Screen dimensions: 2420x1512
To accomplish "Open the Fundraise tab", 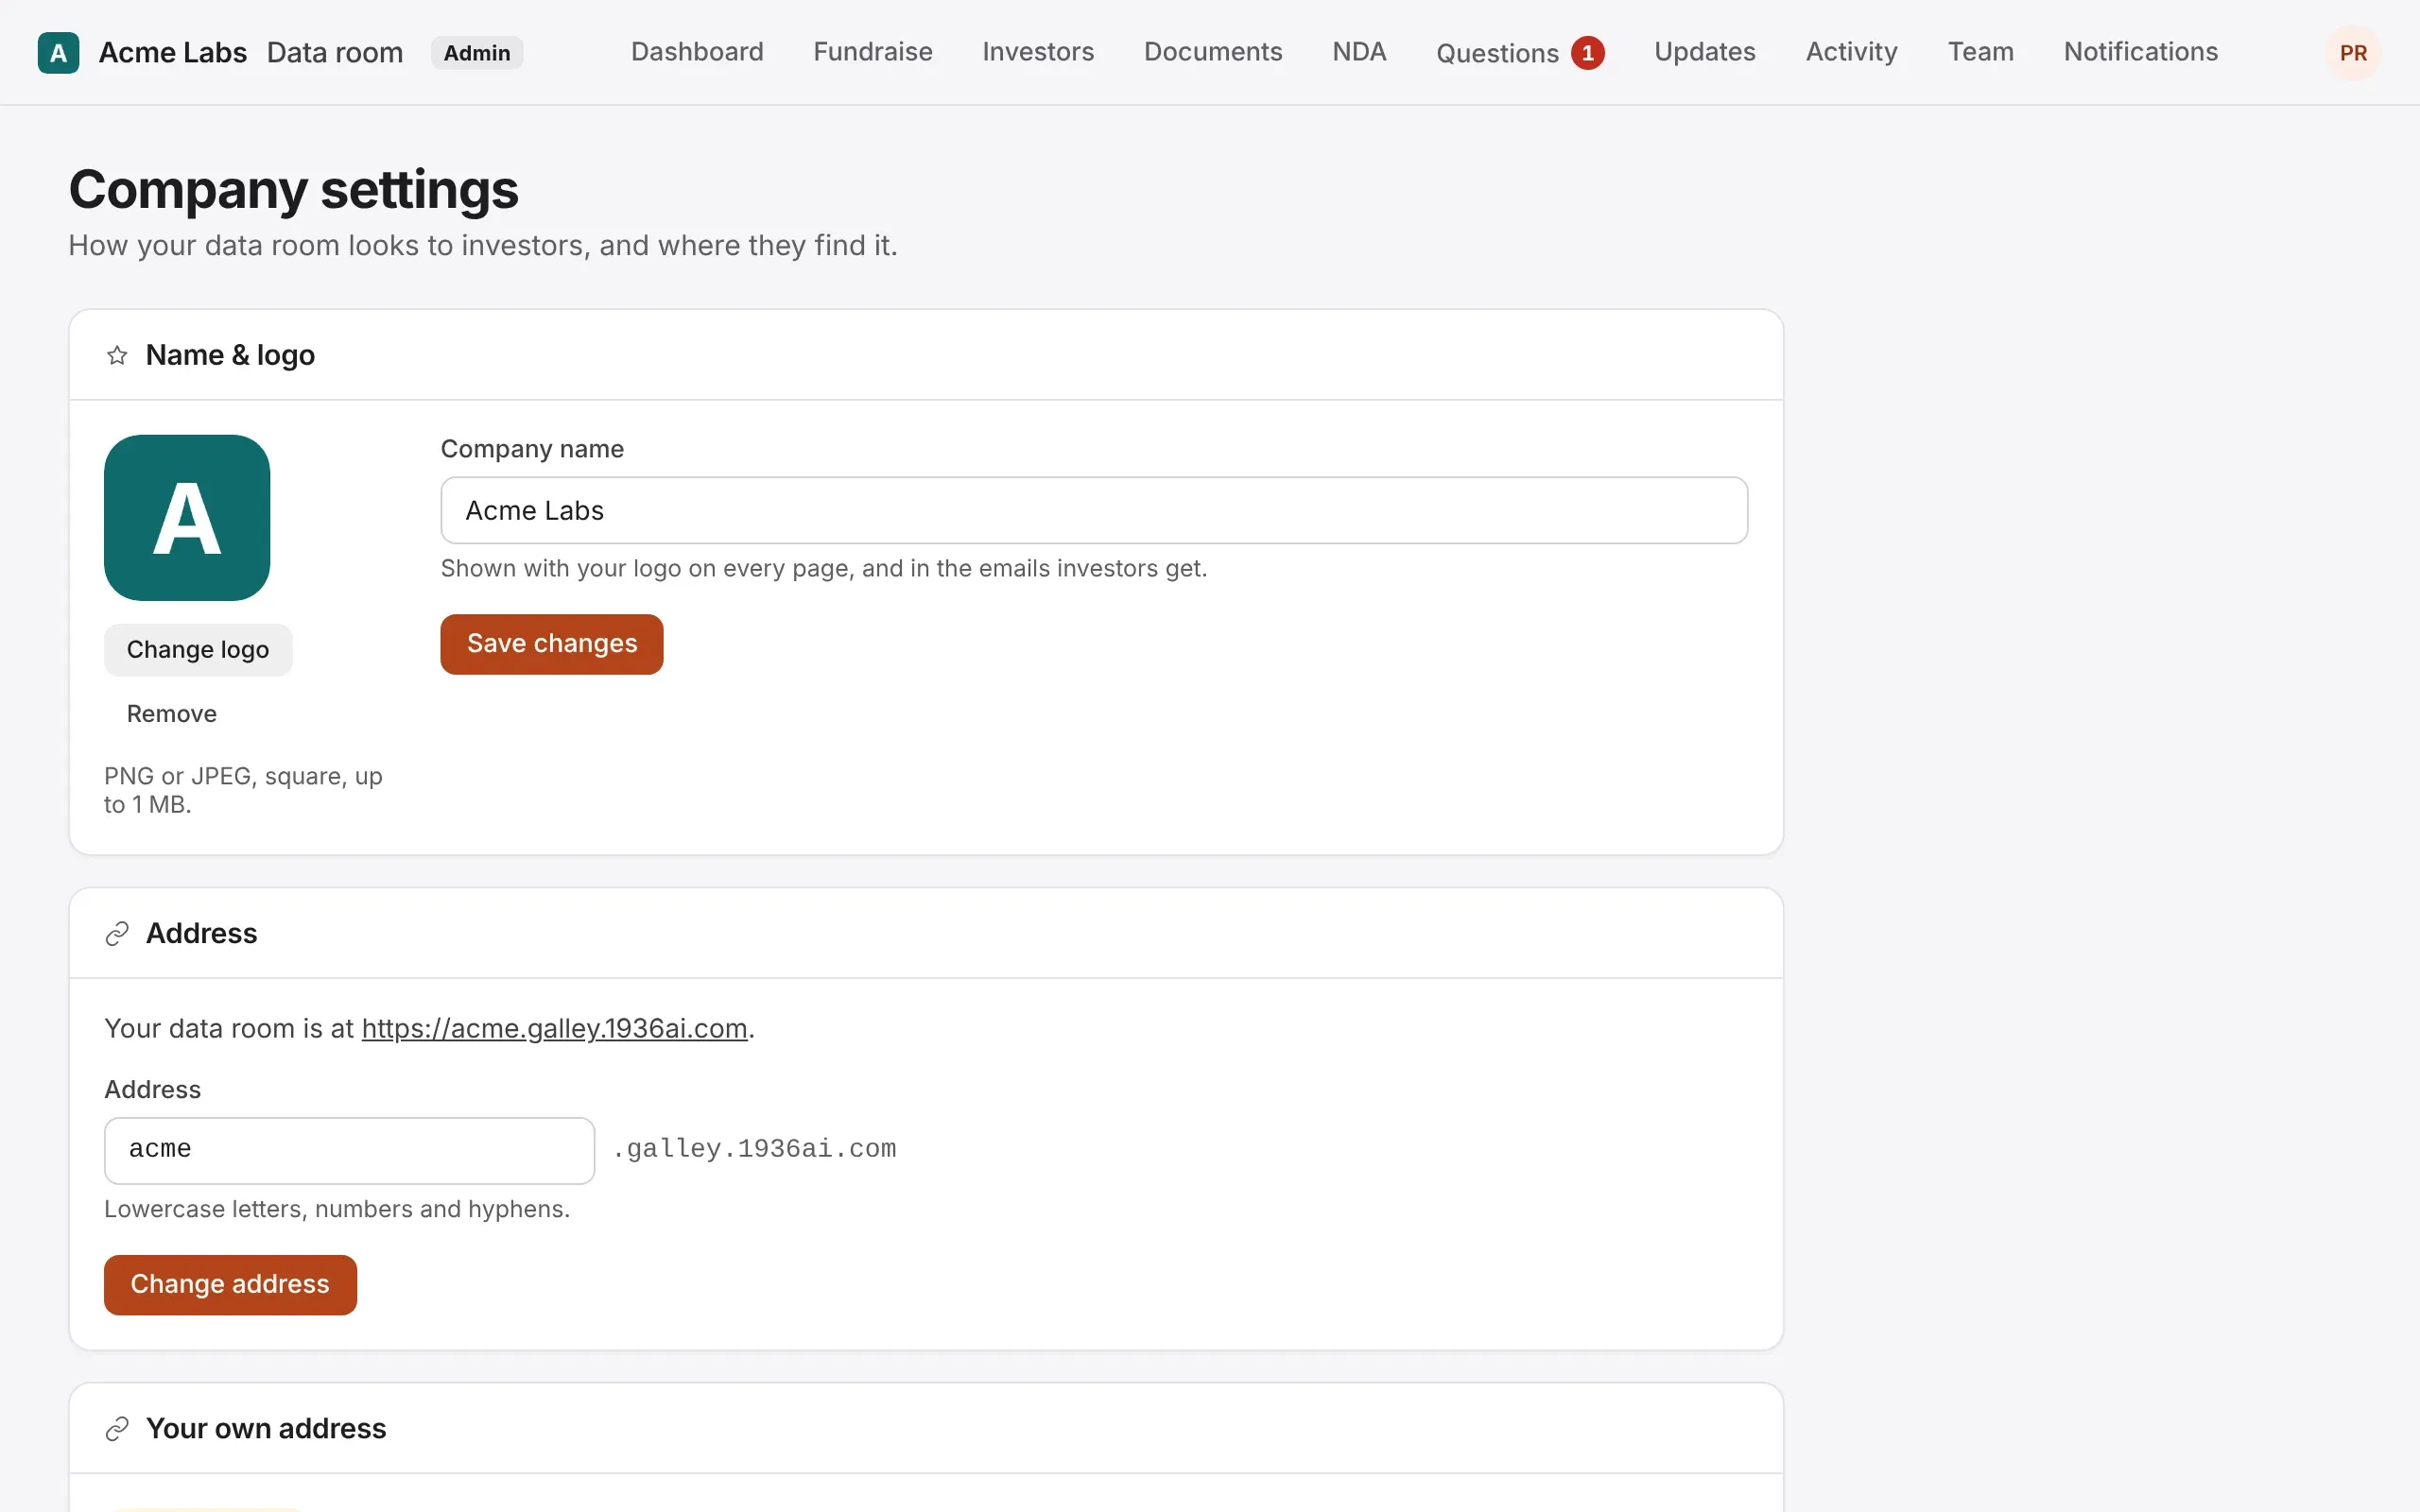I will pyautogui.click(x=872, y=52).
